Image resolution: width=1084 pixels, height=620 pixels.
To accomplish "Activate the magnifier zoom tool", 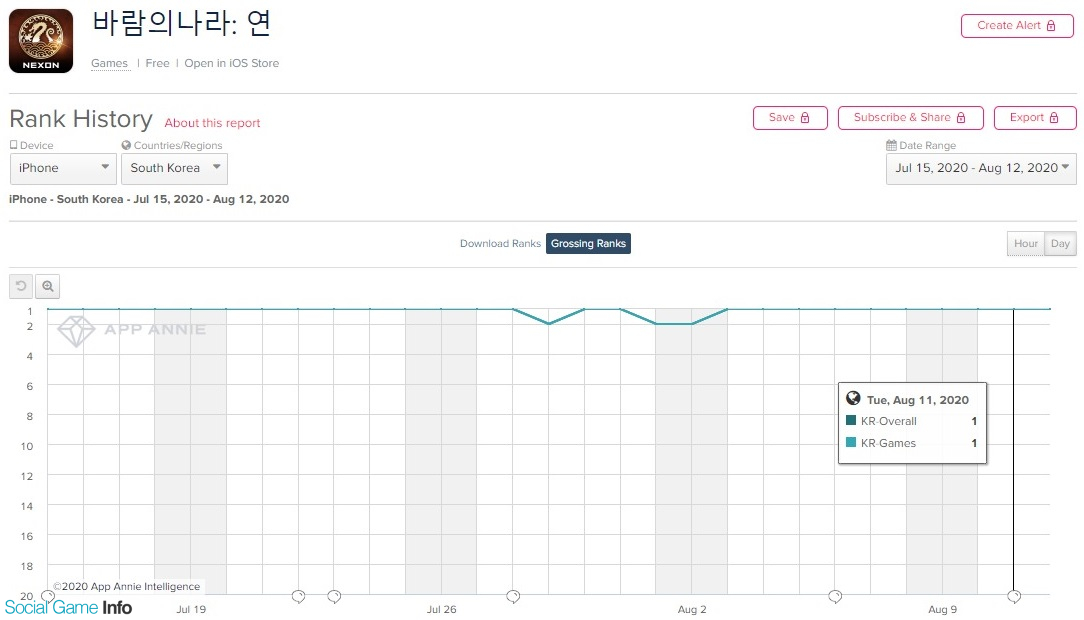I will click(48, 286).
